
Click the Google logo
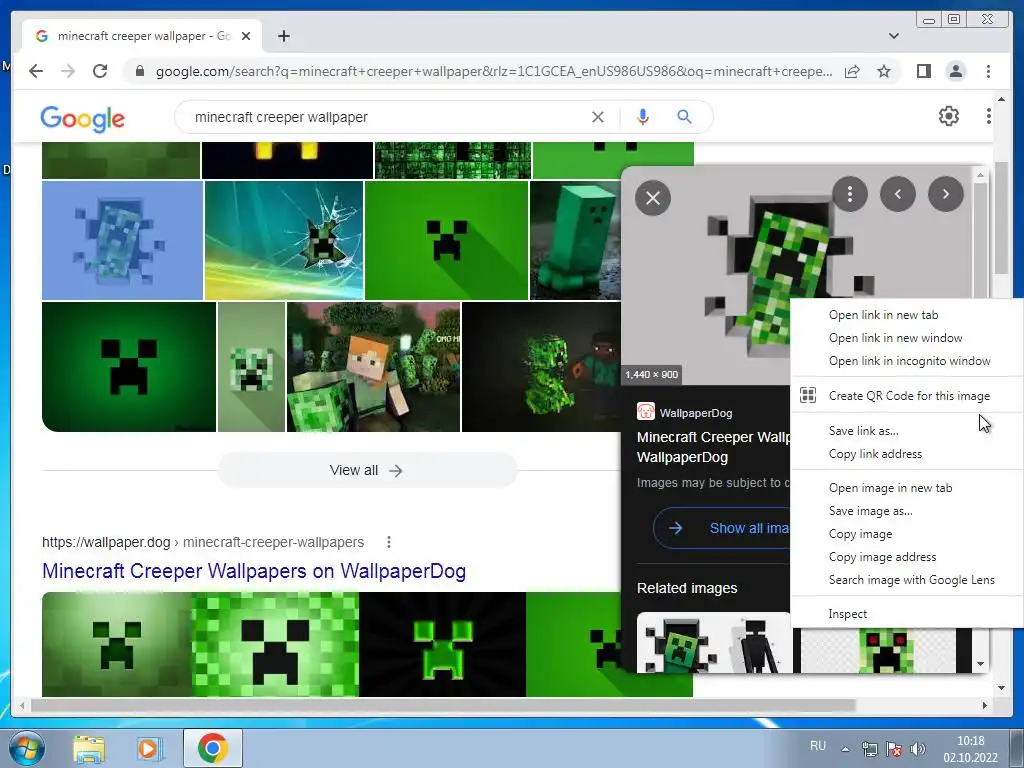coord(82,118)
